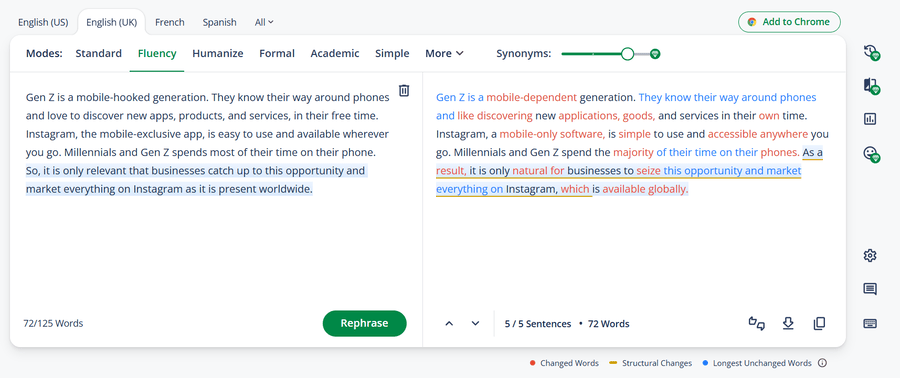This screenshot has height=378, width=900.
Task: Click Longest Unchanged Words legend label
Action: tap(763, 363)
